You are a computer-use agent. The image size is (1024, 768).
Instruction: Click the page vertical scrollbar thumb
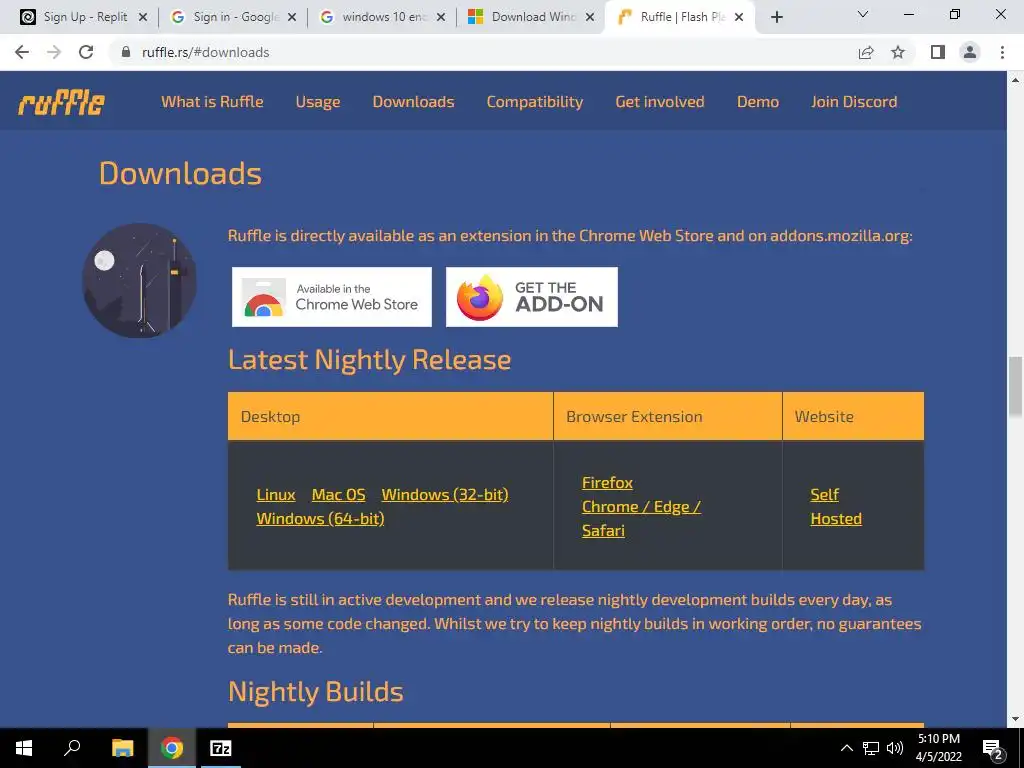1015,386
